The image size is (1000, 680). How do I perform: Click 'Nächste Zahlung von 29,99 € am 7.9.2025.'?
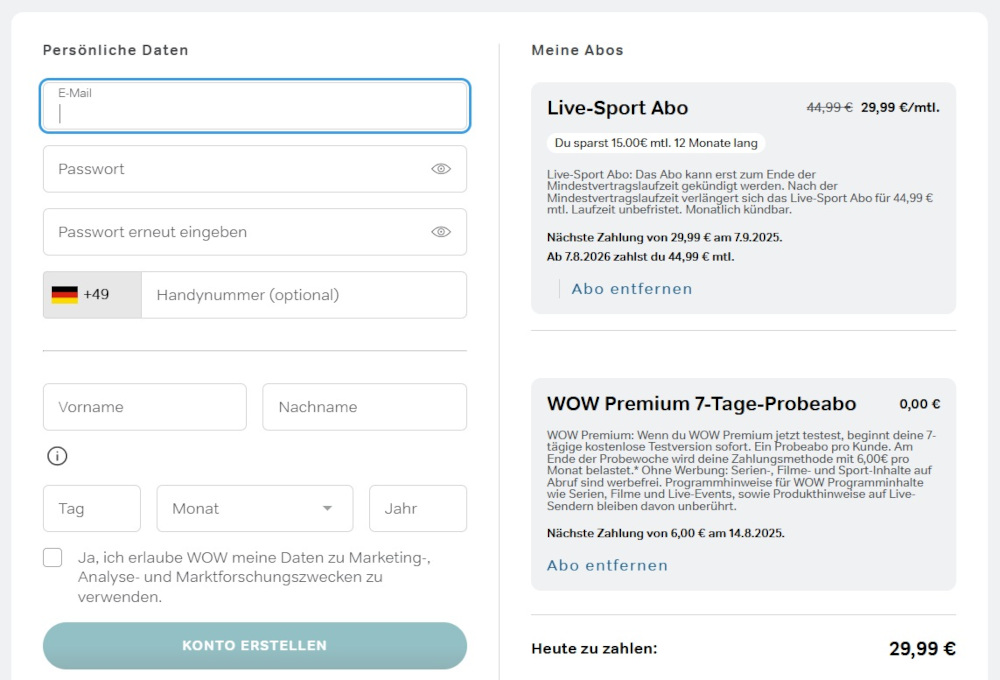tap(665, 237)
